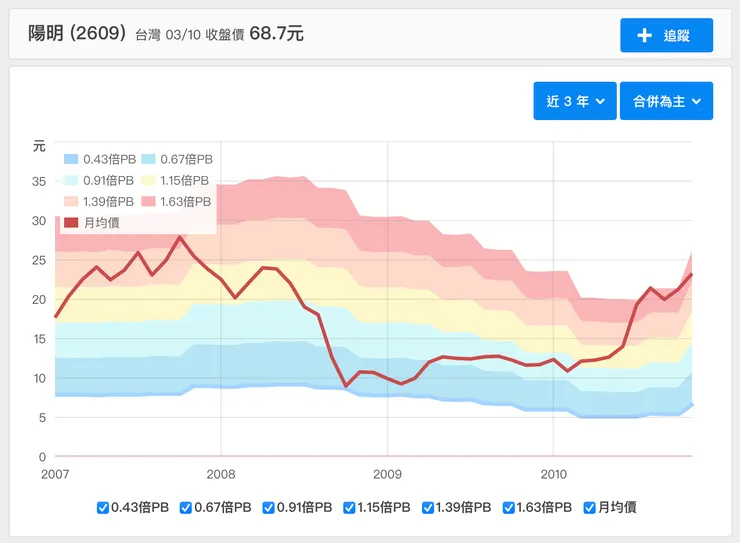The height and width of the screenshot is (543, 740).
Task: Click the 68.7元 closing price
Action: click(277, 33)
